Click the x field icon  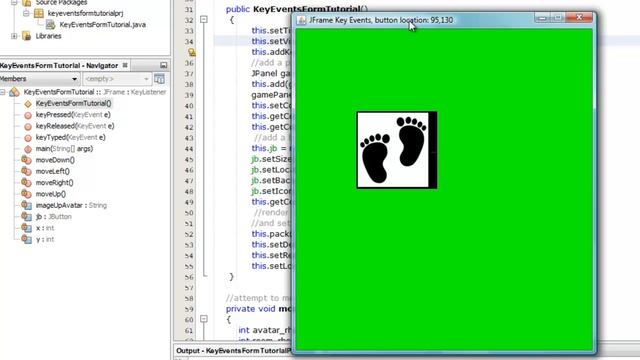pos(27,228)
